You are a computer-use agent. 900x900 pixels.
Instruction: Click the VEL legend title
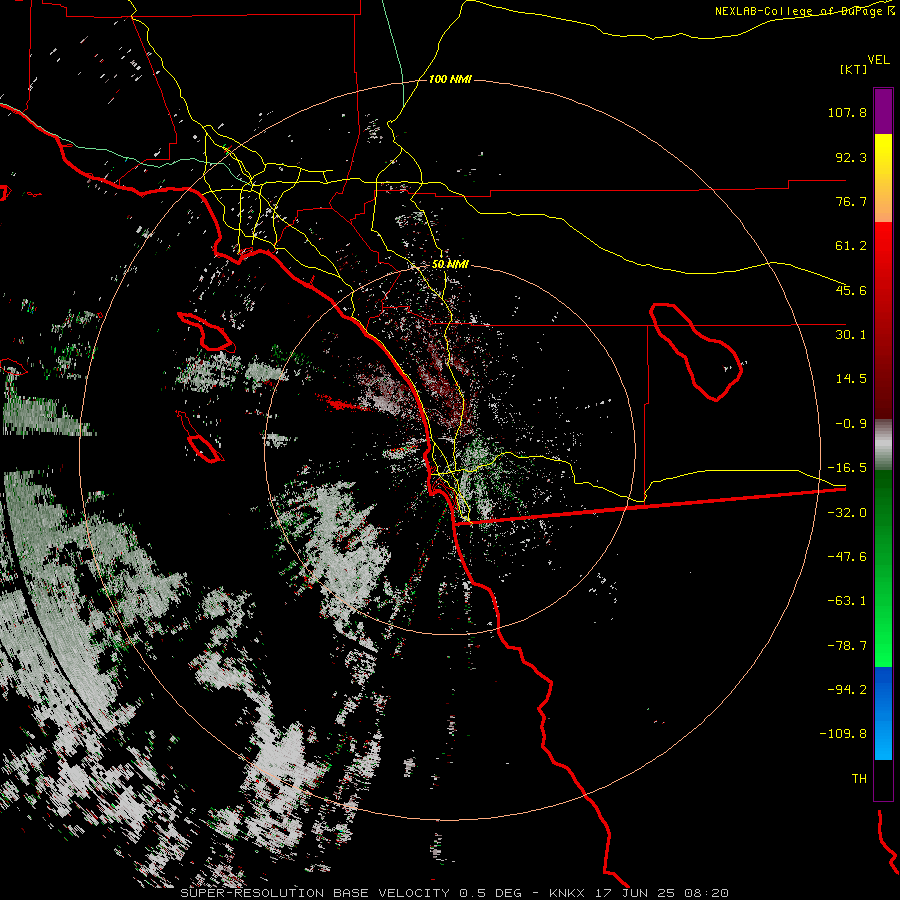click(879, 60)
